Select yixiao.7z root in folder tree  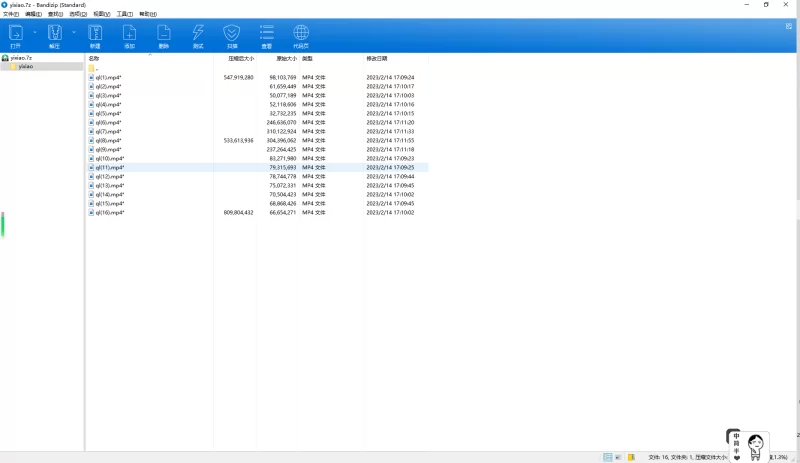(x=20, y=58)
